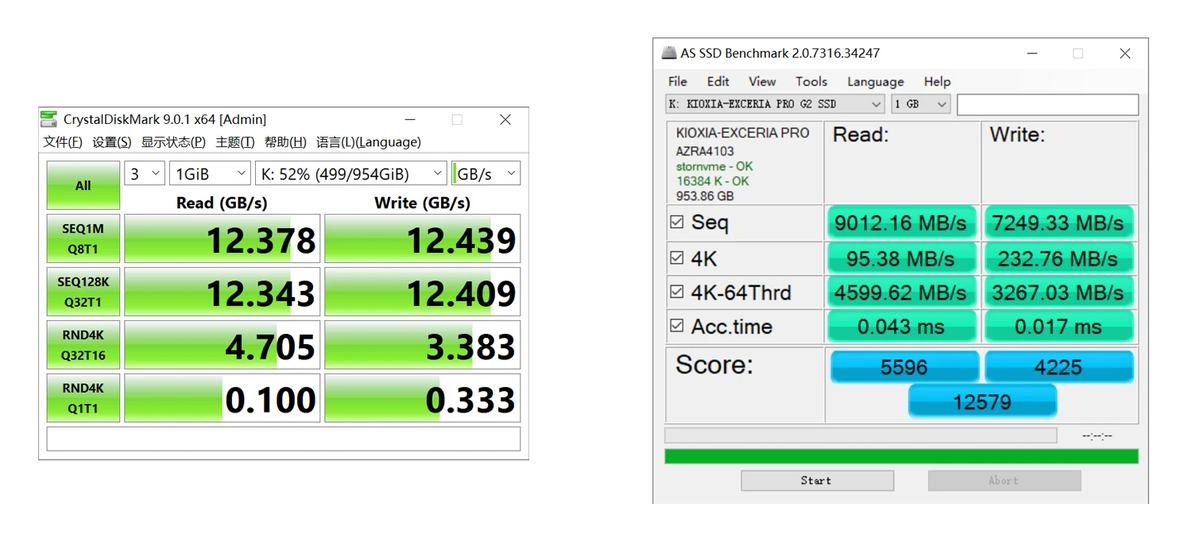Open the GB/s unit dropdown

click(486, 173)
